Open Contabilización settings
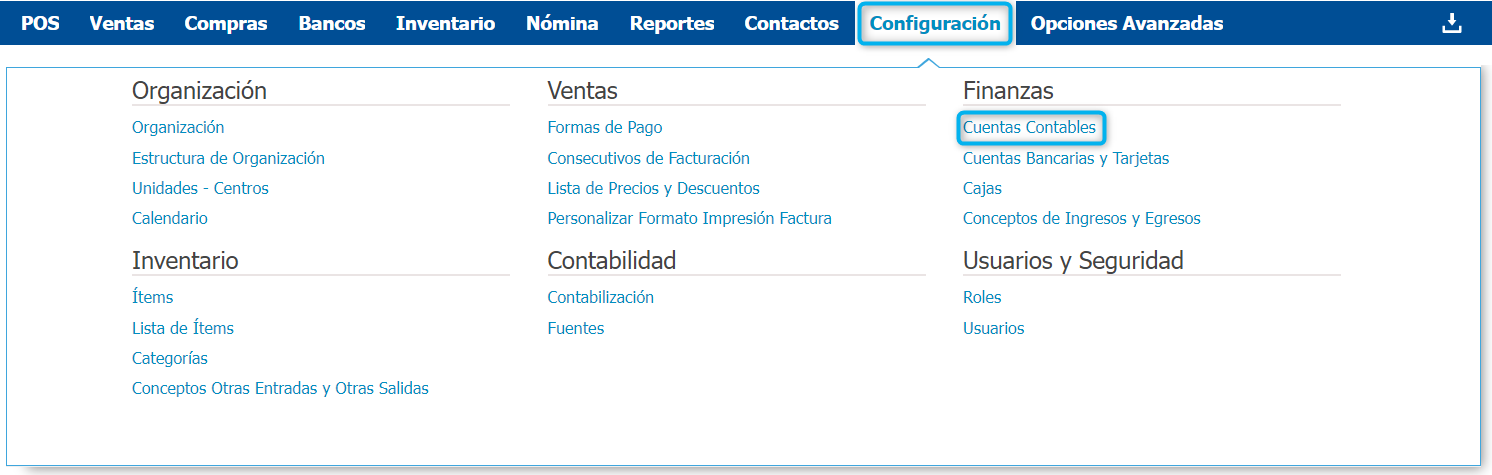The width and height of the screenshot is (1492, 475). (600, 297)
